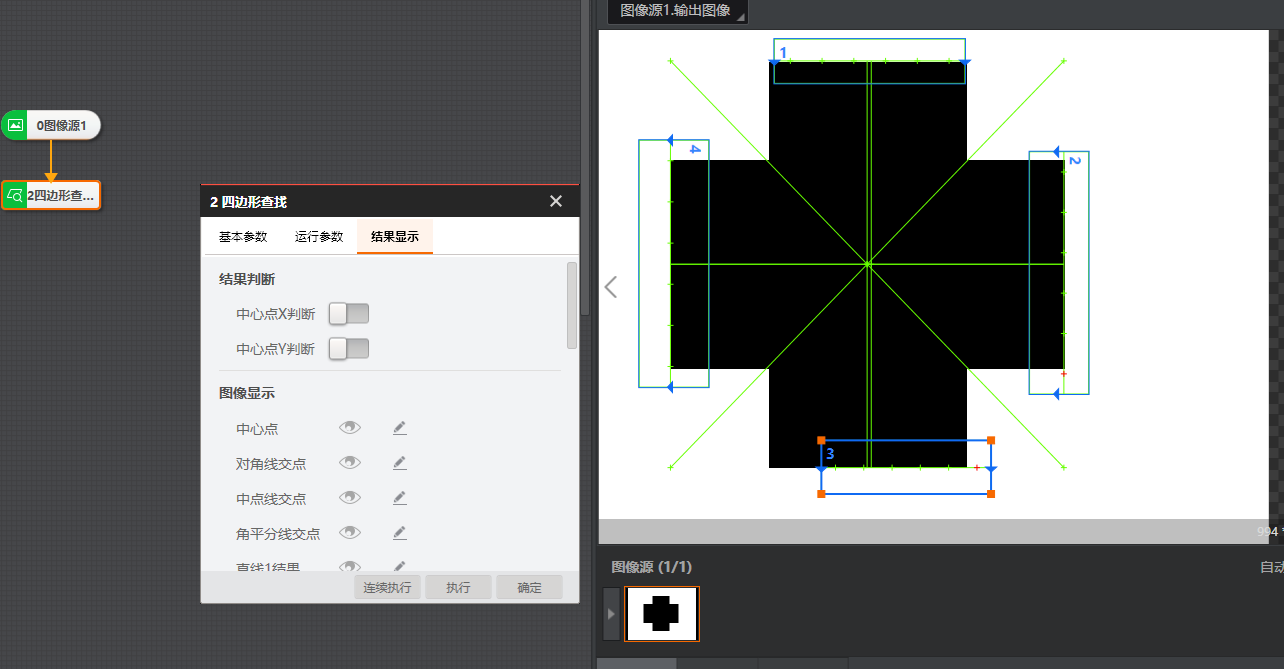Viewport: 1284px width, 669px height.
Task: Toggle visibility of 对角线交点
Action: coord(349,463)
